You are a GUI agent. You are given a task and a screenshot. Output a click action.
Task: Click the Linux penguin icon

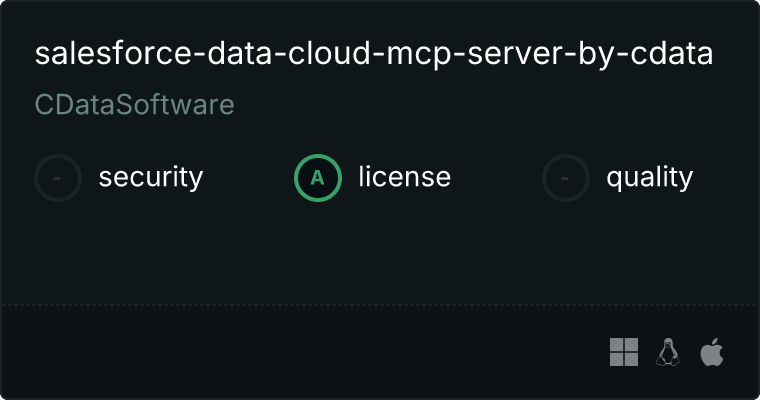point(668,352)
